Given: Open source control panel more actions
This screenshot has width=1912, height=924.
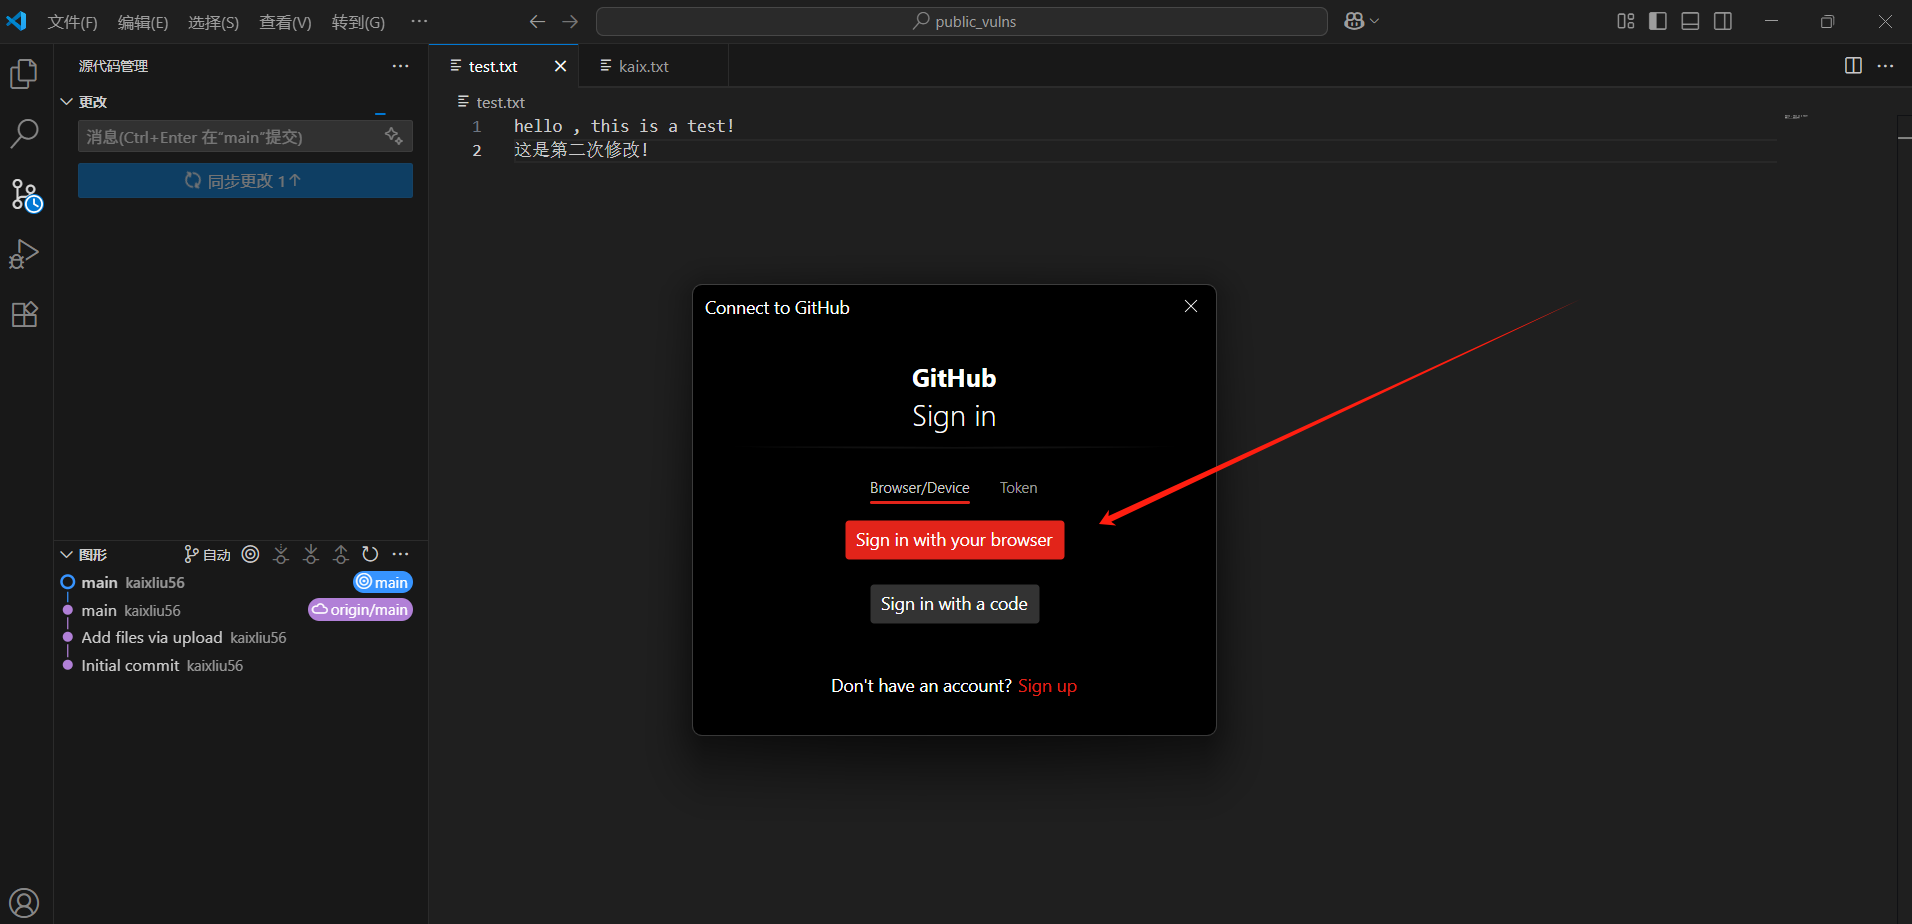Looking at the screenshot, I should (x=401, y=66).
